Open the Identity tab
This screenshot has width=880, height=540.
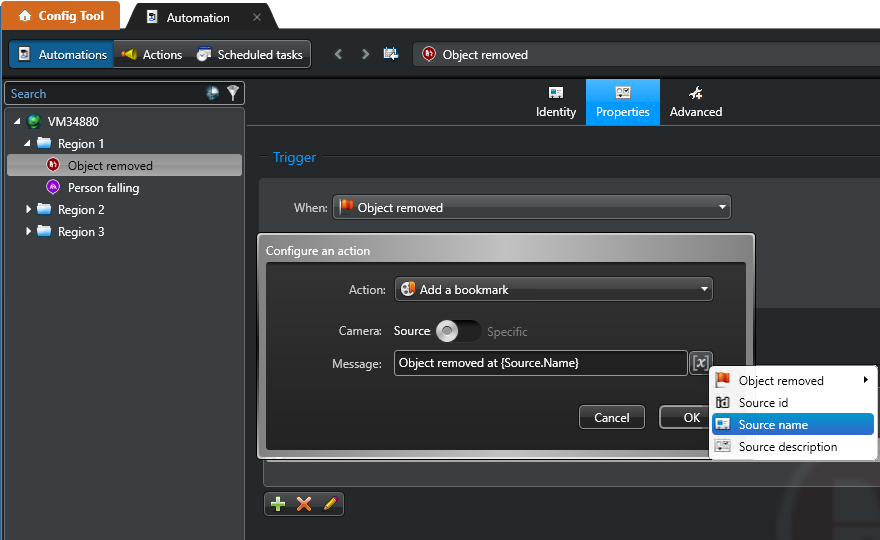556,102
